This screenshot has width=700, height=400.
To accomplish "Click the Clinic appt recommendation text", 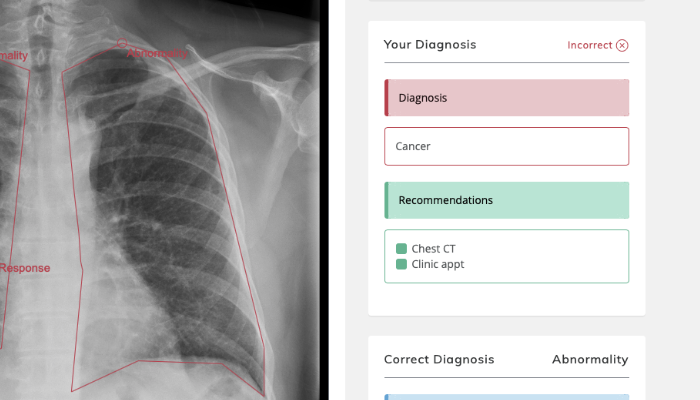I will pos(438,265).
